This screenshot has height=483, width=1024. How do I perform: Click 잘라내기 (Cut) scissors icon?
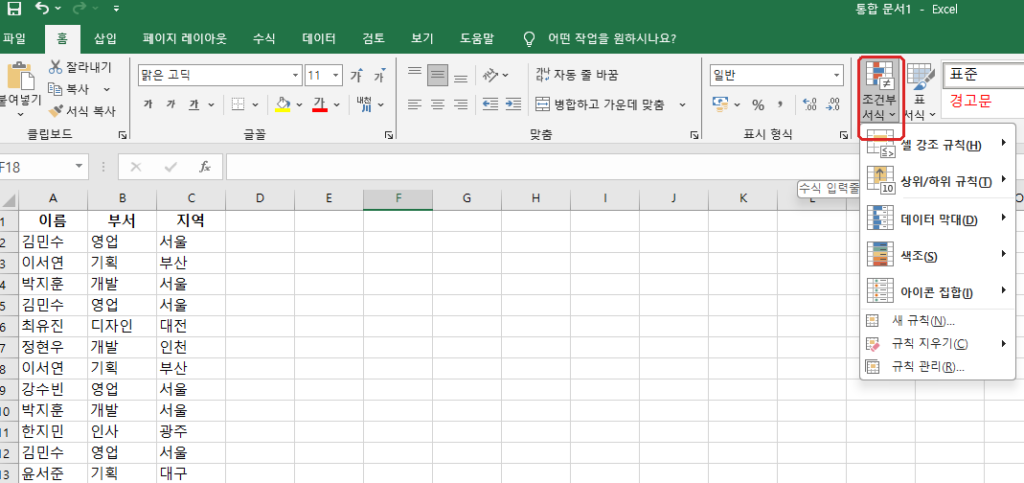56,67
